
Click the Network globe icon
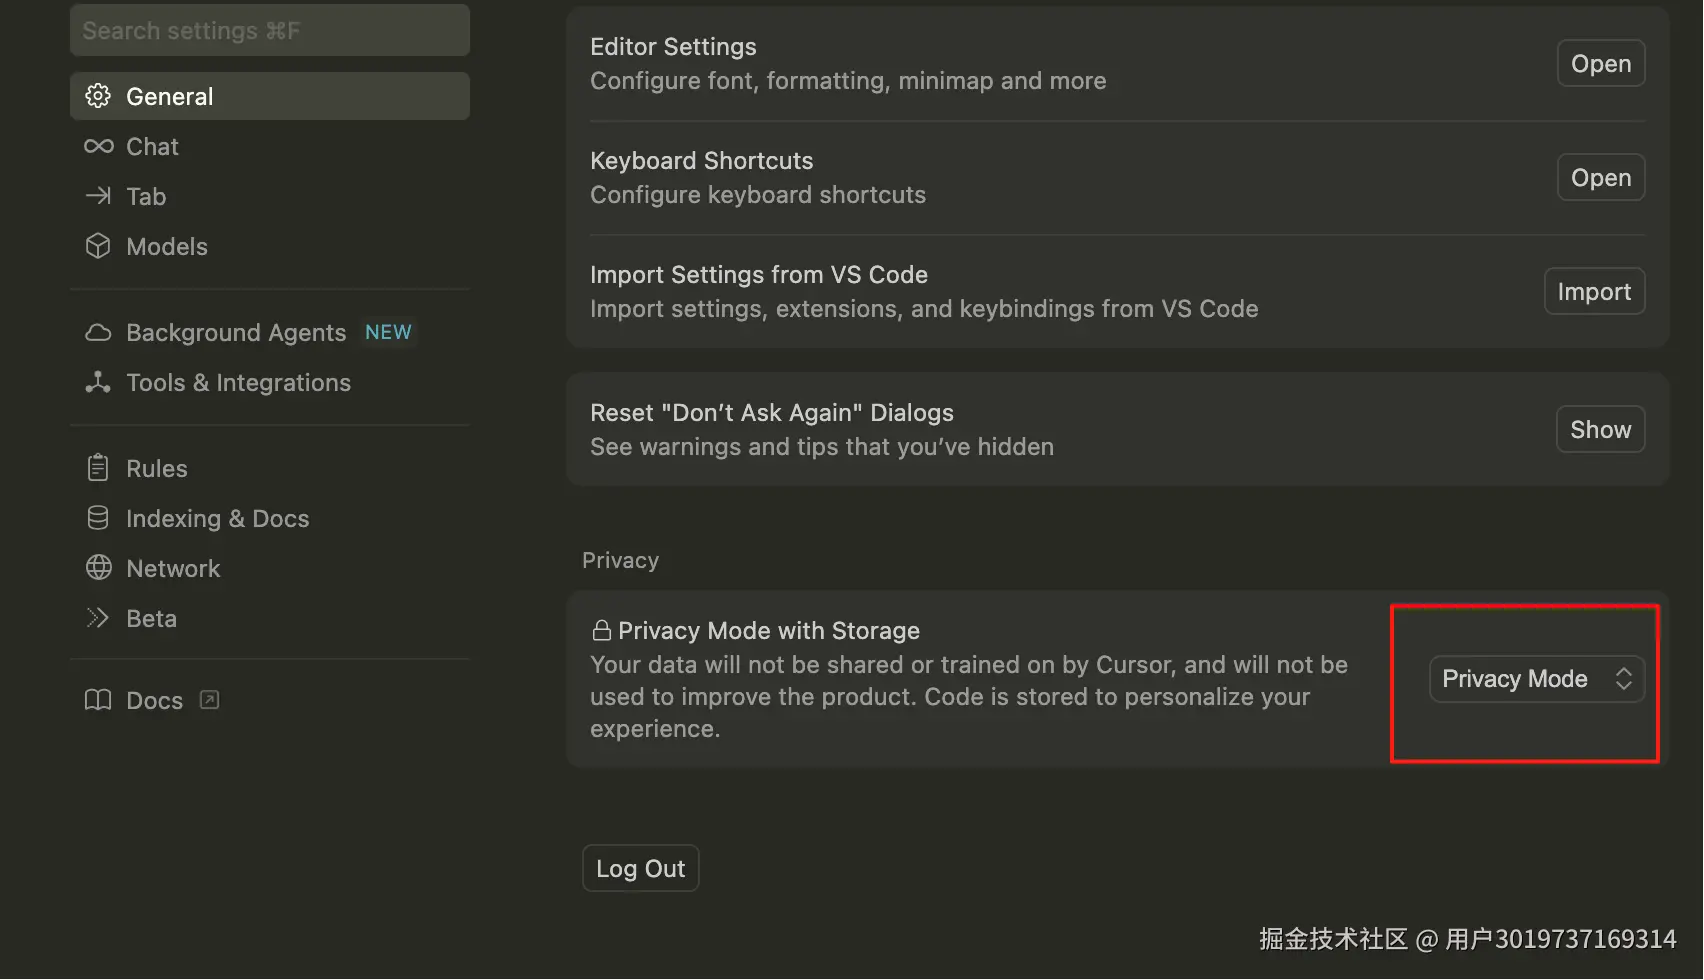point(98,567)
